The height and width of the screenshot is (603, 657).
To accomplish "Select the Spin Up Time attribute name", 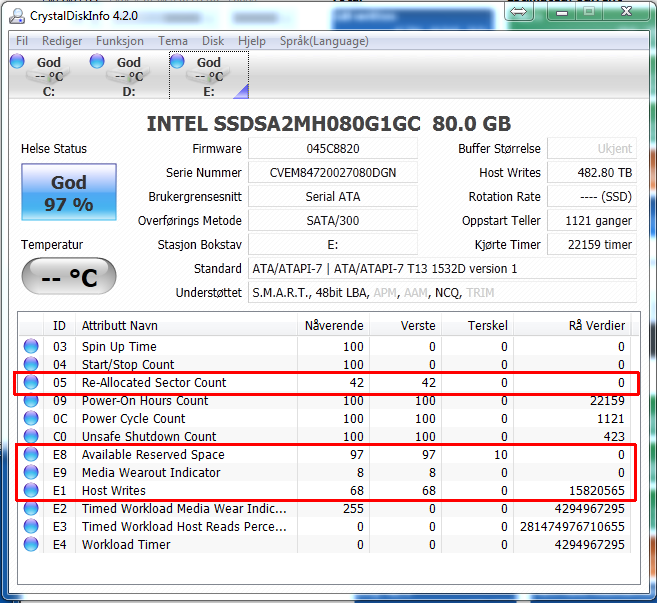I will [119, 347].
